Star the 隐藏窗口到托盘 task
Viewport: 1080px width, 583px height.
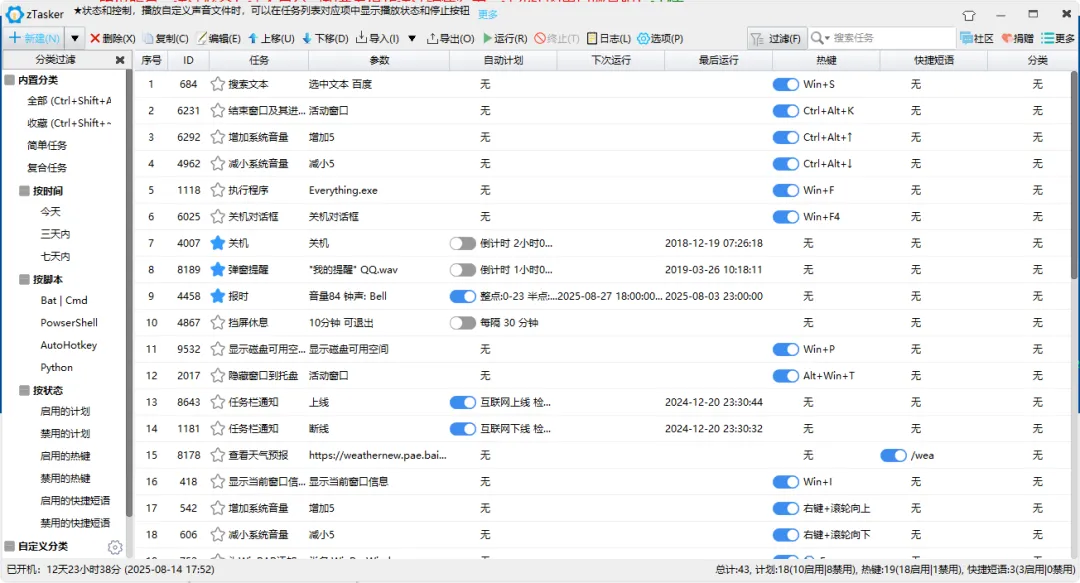click(x=218, y=376)
